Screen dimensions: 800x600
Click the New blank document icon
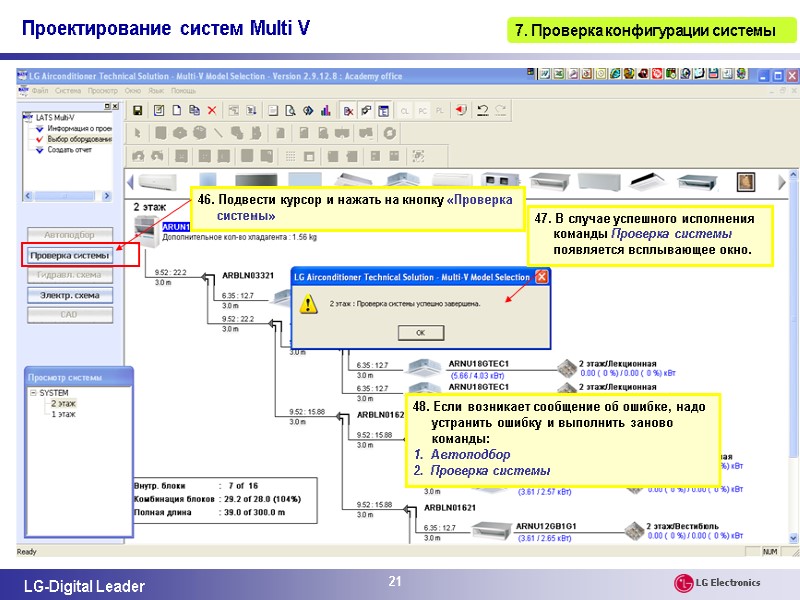[x=177, y=110]
